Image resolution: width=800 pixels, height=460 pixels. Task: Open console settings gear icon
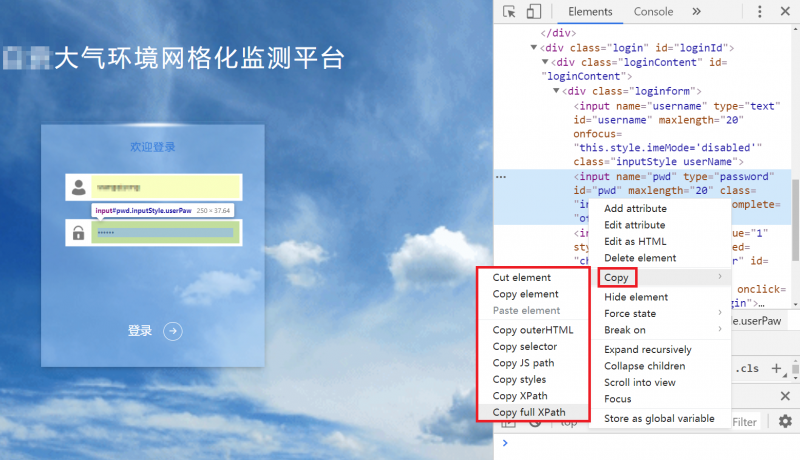(785, 422)
